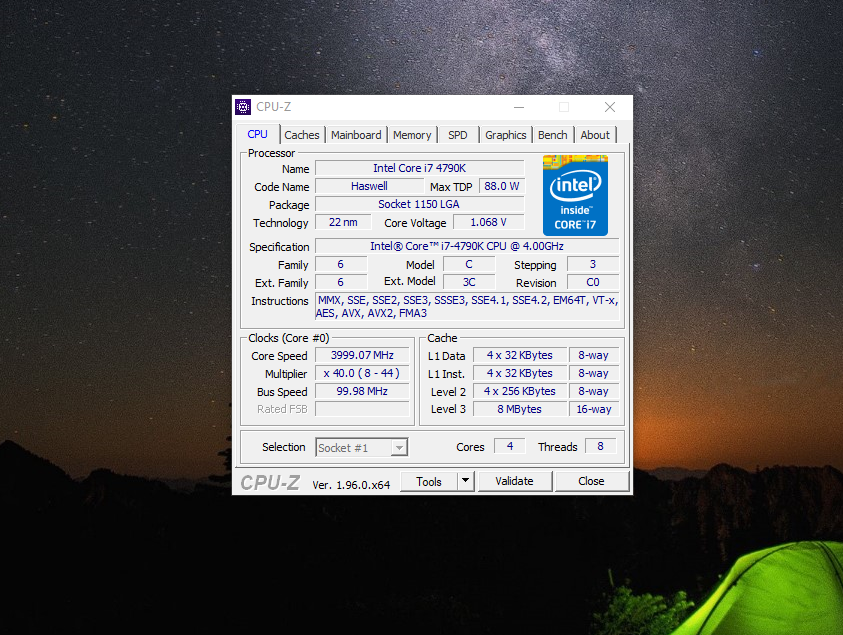Click the Cores value 4
Screen dimensions: 843x635
510,446
